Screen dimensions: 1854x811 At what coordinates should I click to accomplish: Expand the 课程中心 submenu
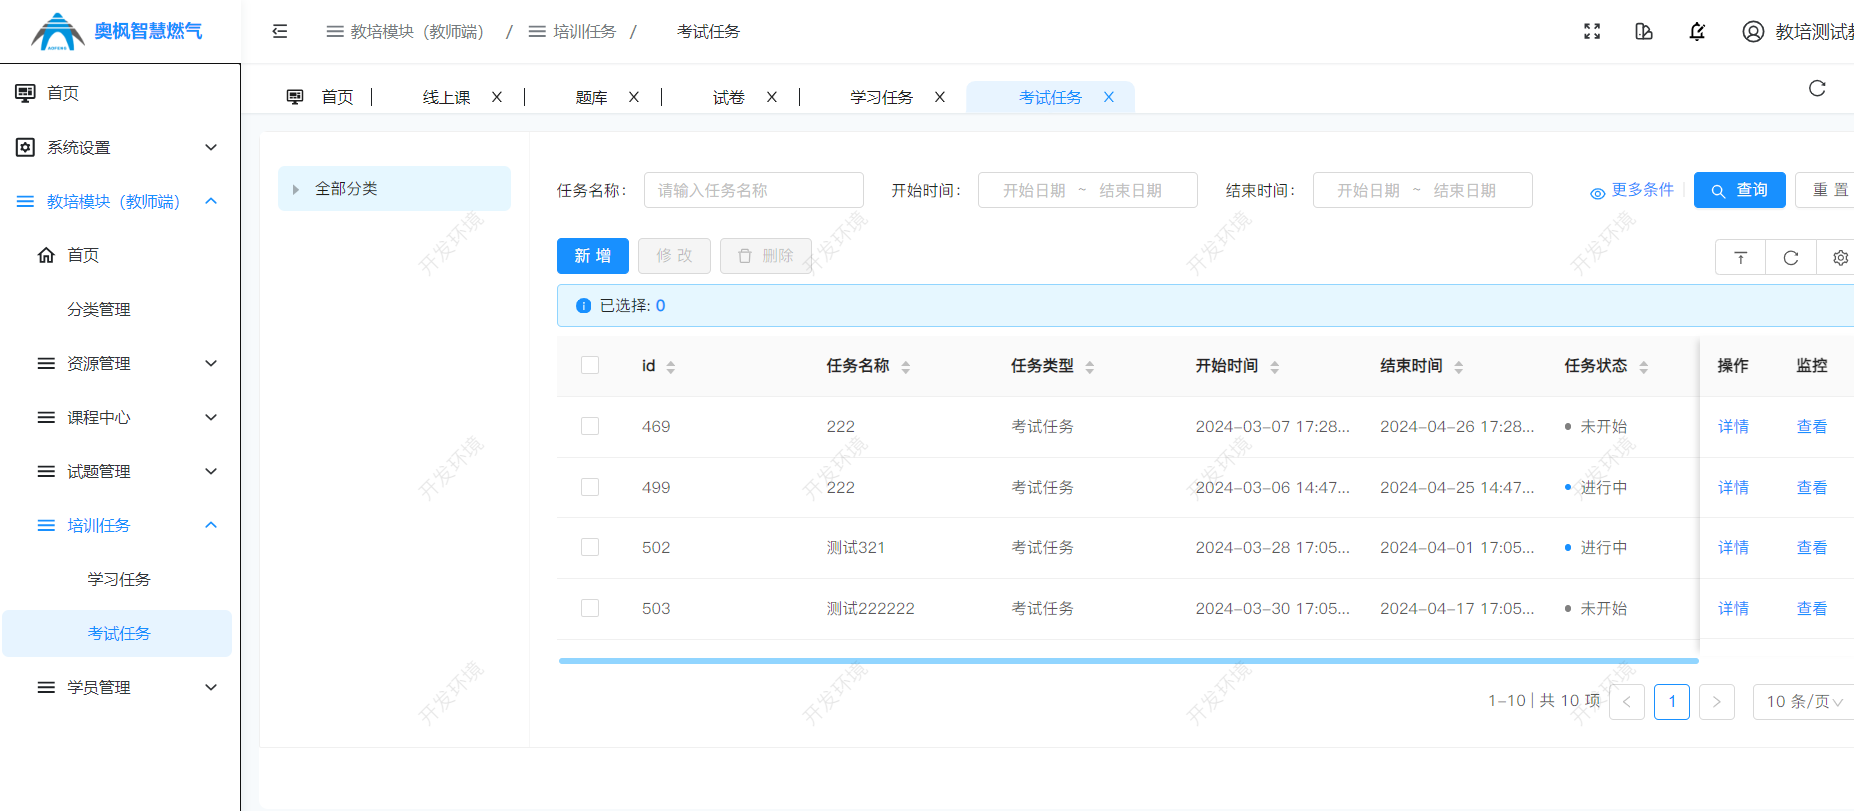tap(211, 417)
